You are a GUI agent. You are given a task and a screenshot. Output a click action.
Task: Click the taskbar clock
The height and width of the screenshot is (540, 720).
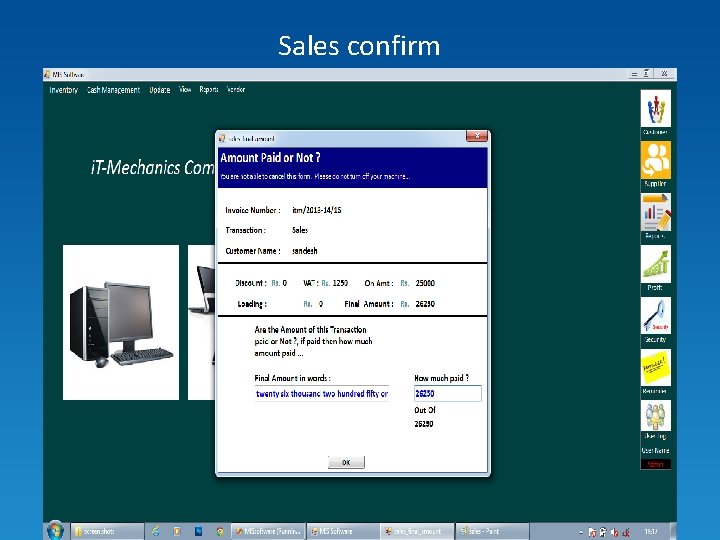tap(651, 531)
